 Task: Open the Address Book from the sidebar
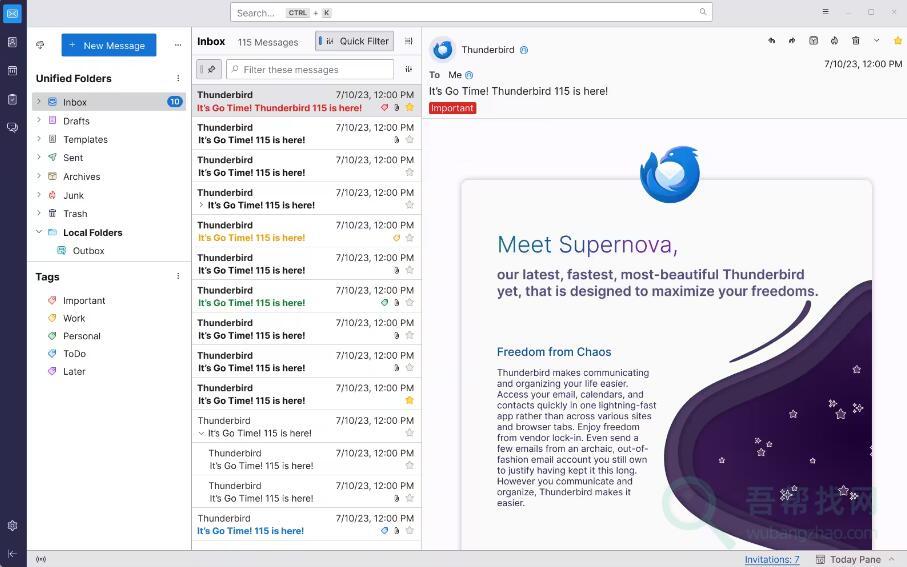12,42
